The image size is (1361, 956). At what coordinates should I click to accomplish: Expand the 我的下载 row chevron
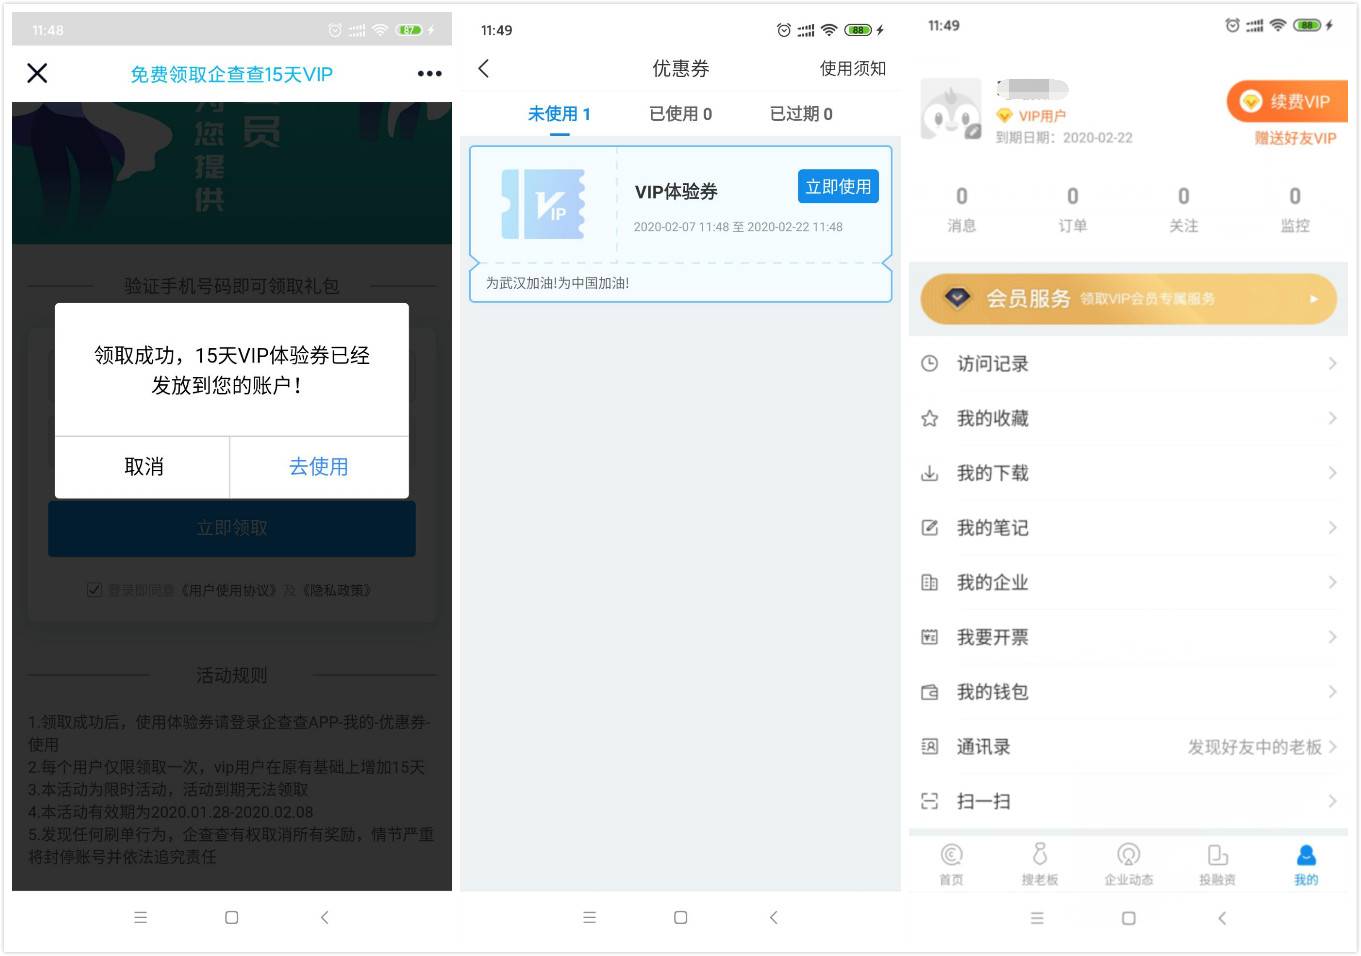click(1332, 473)
